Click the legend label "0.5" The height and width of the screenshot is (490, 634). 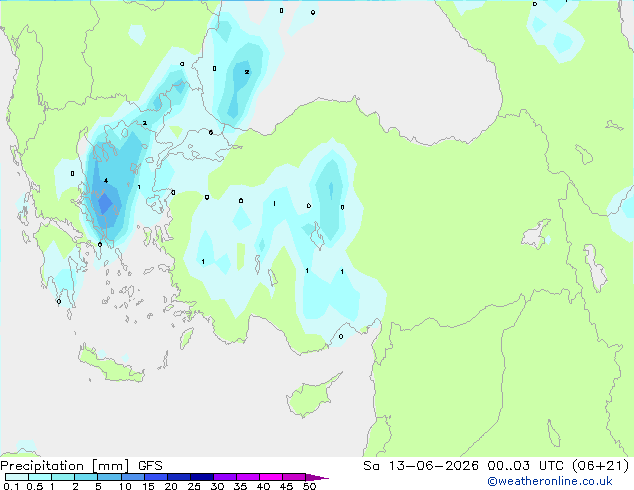[35, 486]
